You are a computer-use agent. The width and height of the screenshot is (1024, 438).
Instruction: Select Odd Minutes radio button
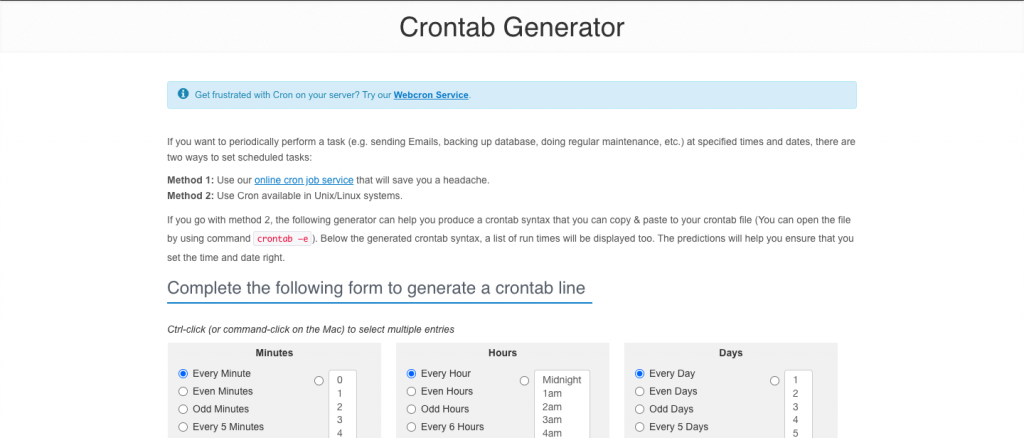pos(183,409)
